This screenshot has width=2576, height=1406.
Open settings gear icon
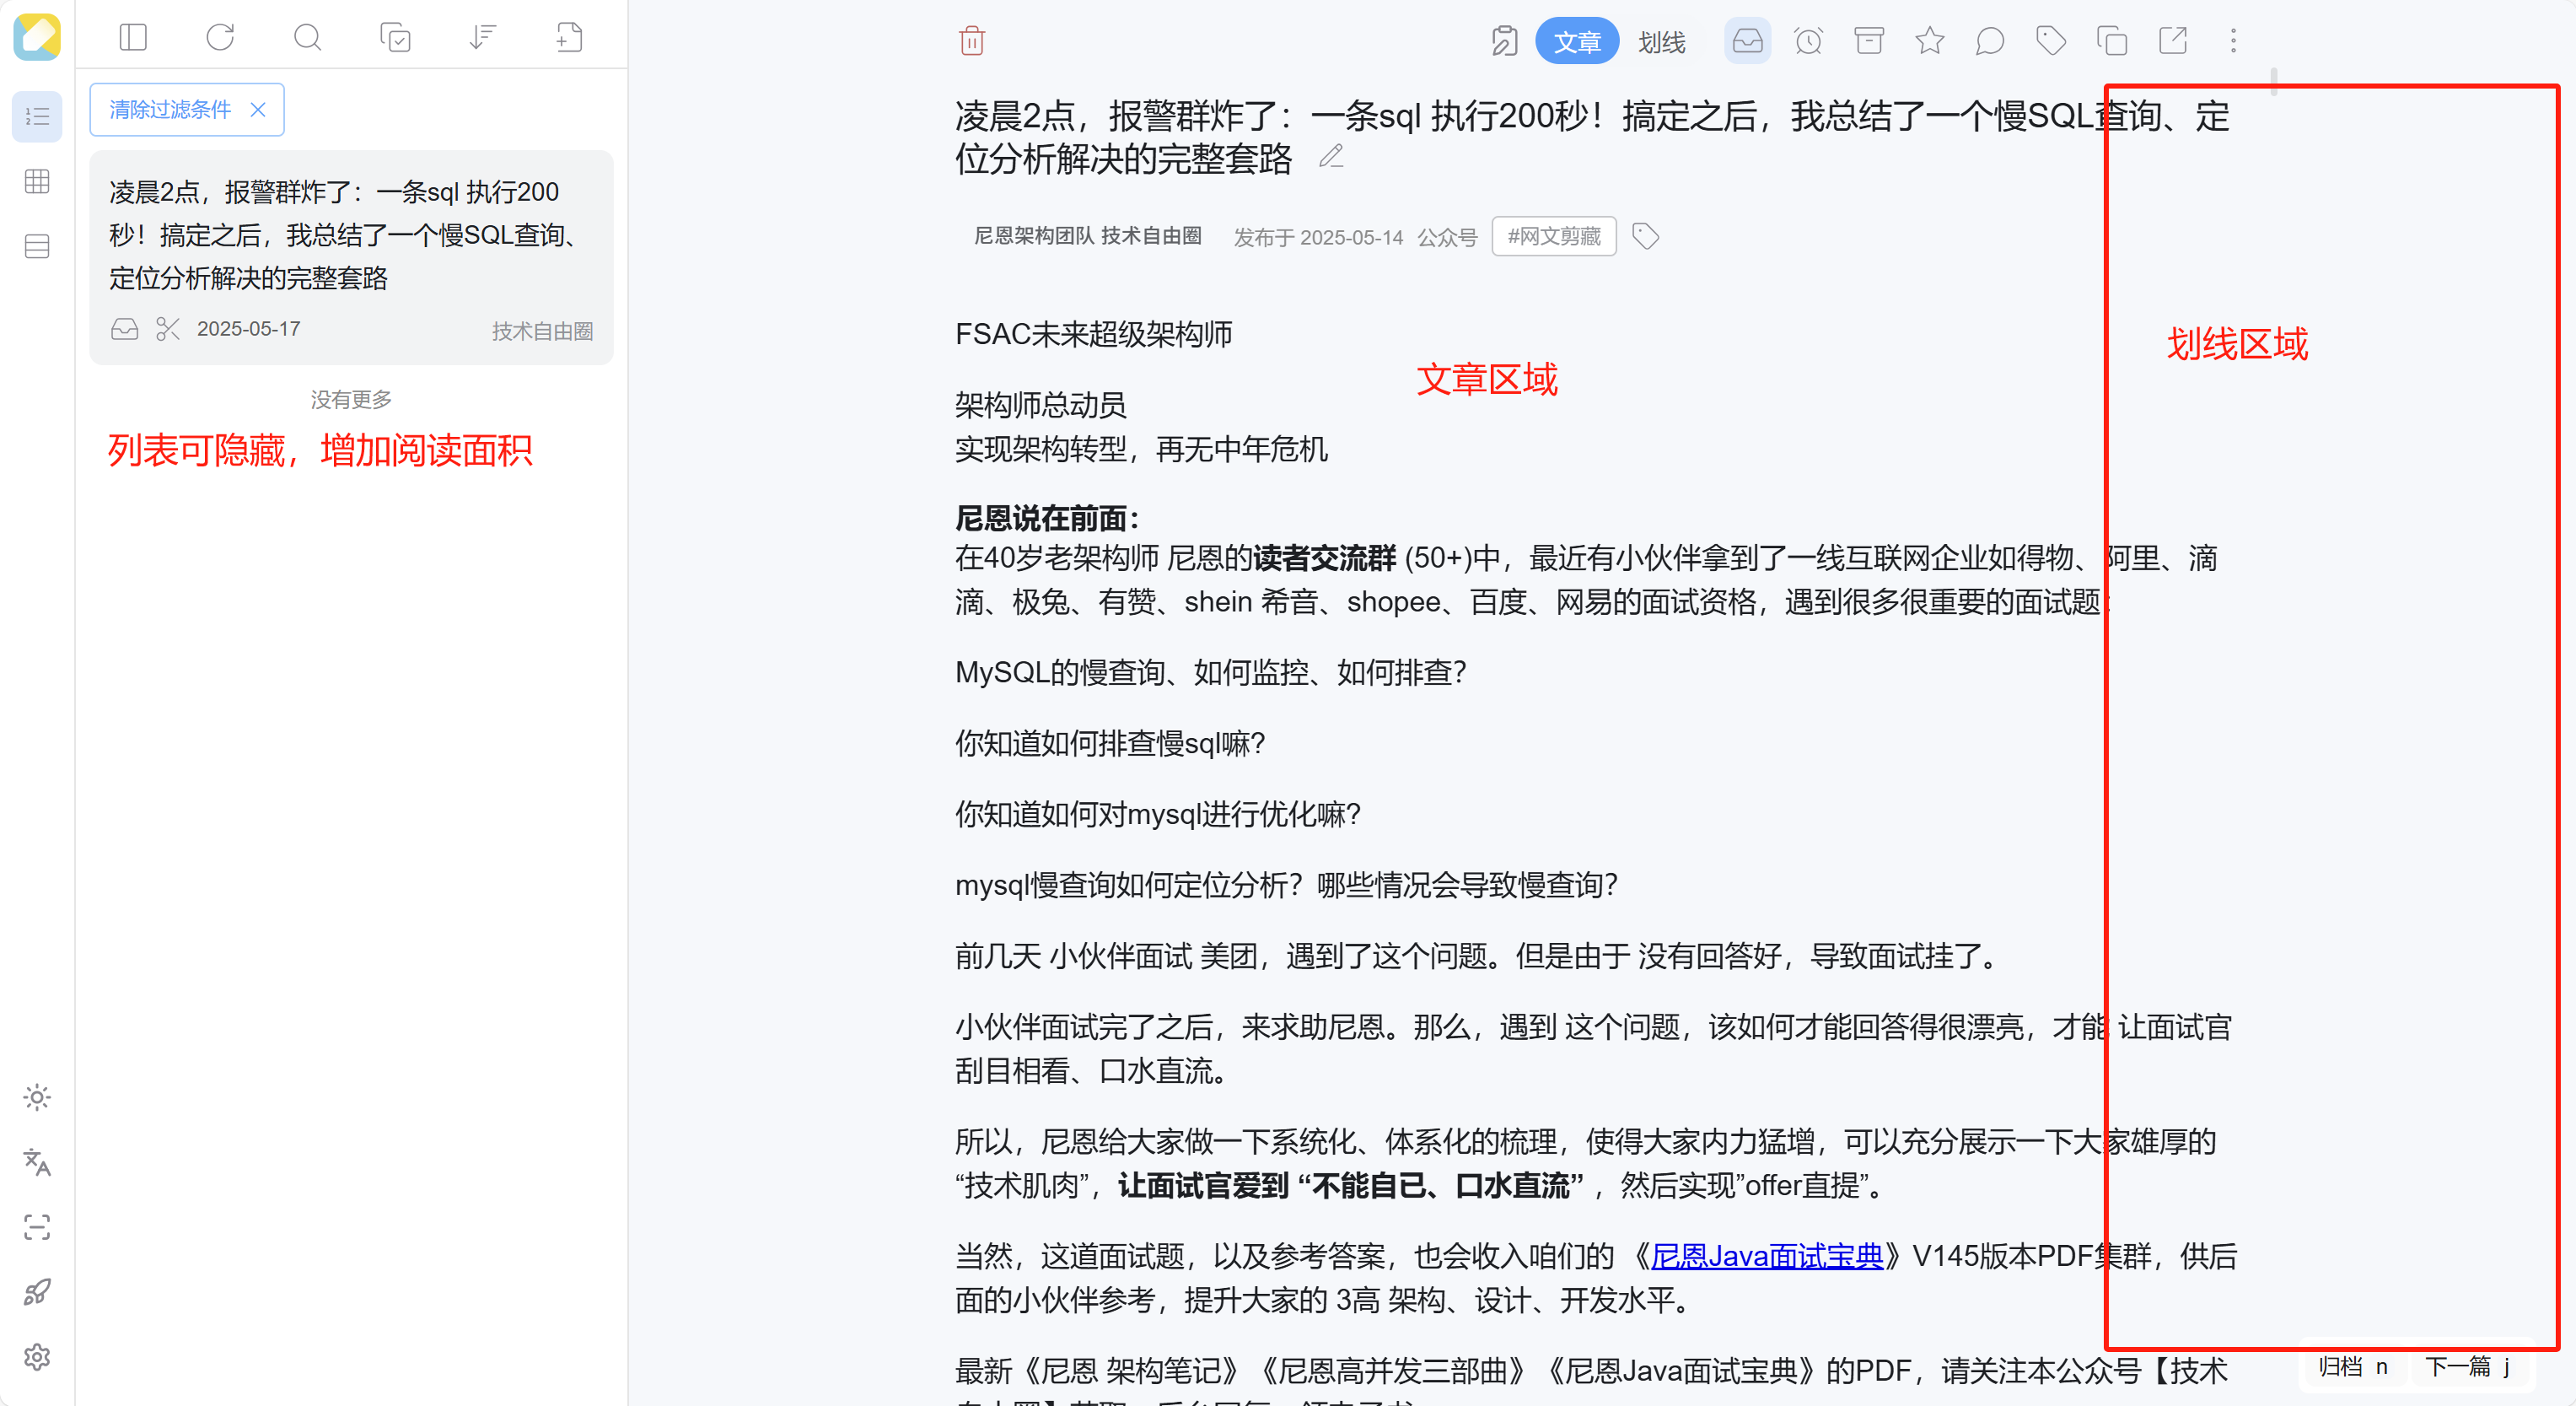click(37, 1357)
